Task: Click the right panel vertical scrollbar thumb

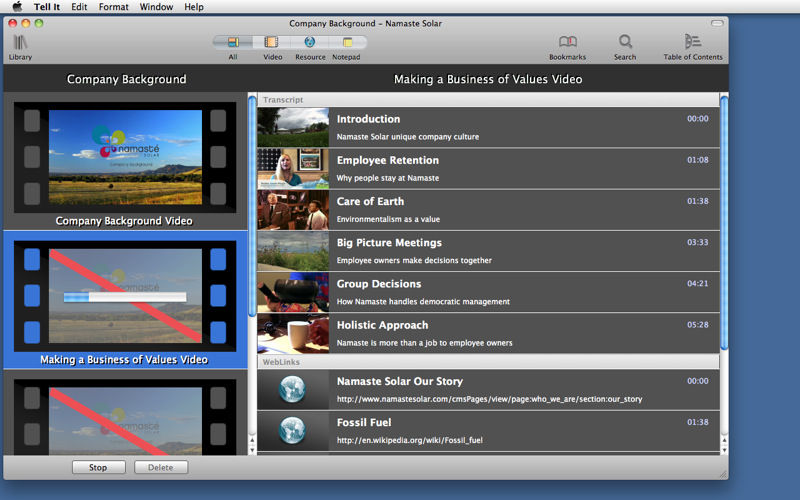Action: [724, 222]
